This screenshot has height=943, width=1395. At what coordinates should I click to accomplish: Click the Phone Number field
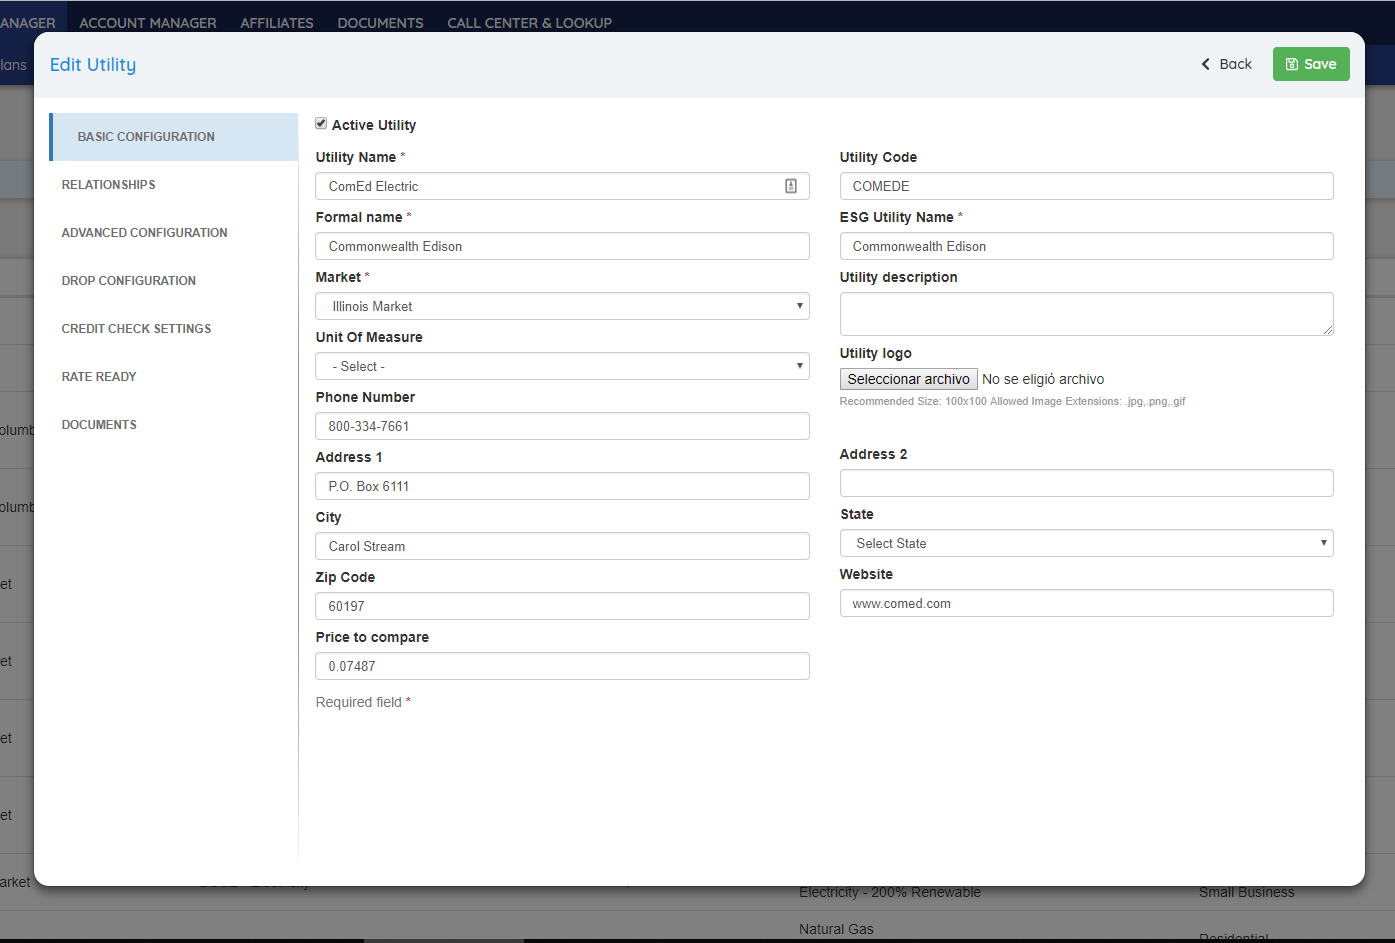pos(562,426)
